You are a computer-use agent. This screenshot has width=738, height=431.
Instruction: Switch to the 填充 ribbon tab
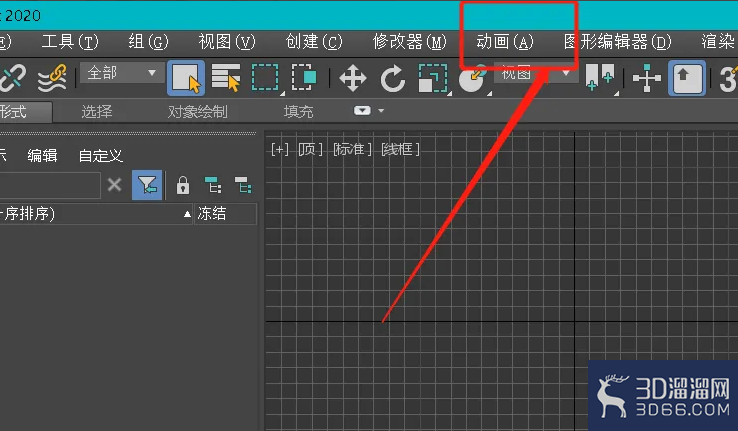[x=298, y=112]
